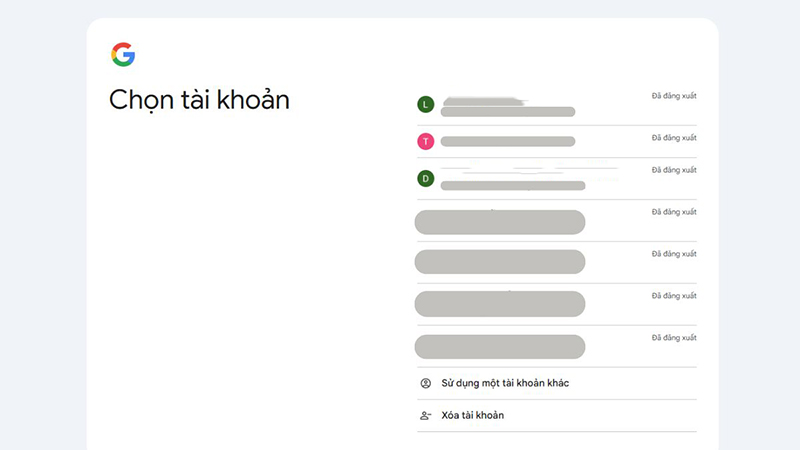Select the last blurred account in the list
The height and width of the screenshot is (450, 800).
tap(500, 346)
